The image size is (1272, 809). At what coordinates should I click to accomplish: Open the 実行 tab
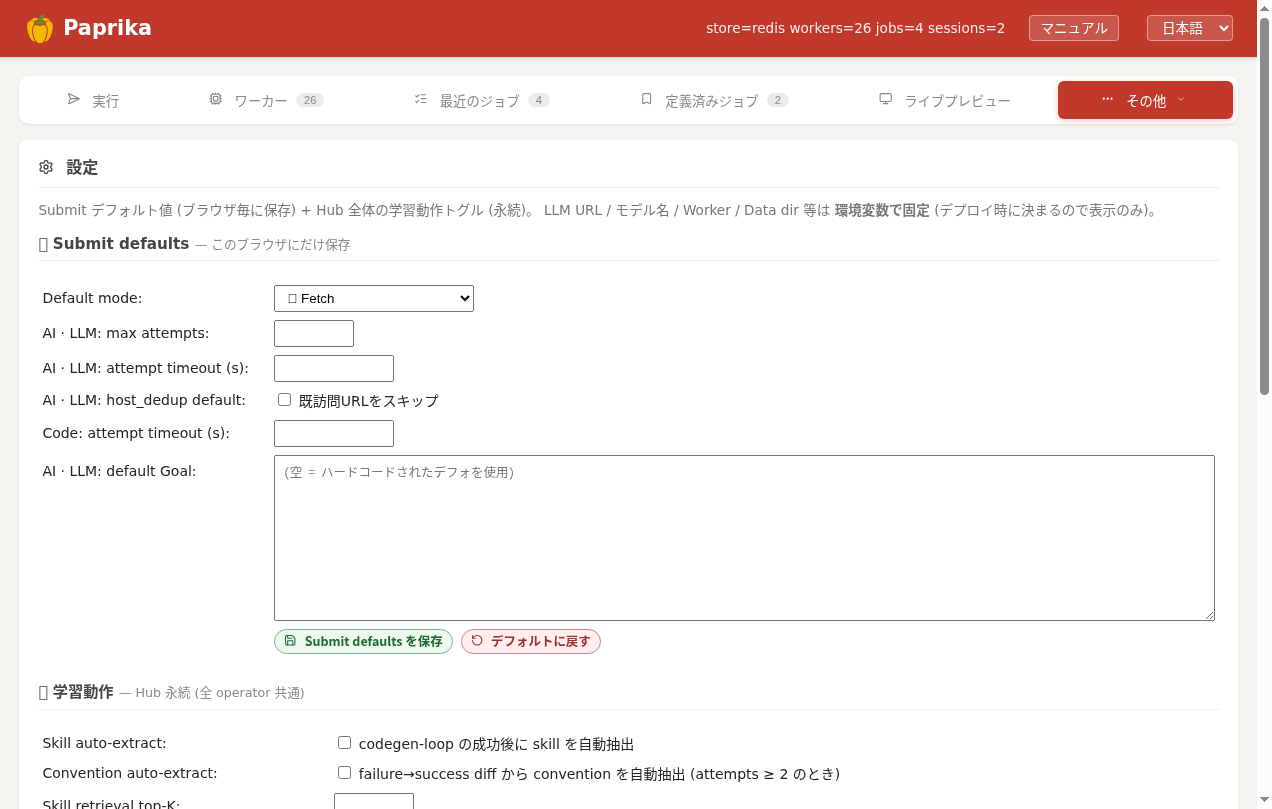(x=93, y=100)
